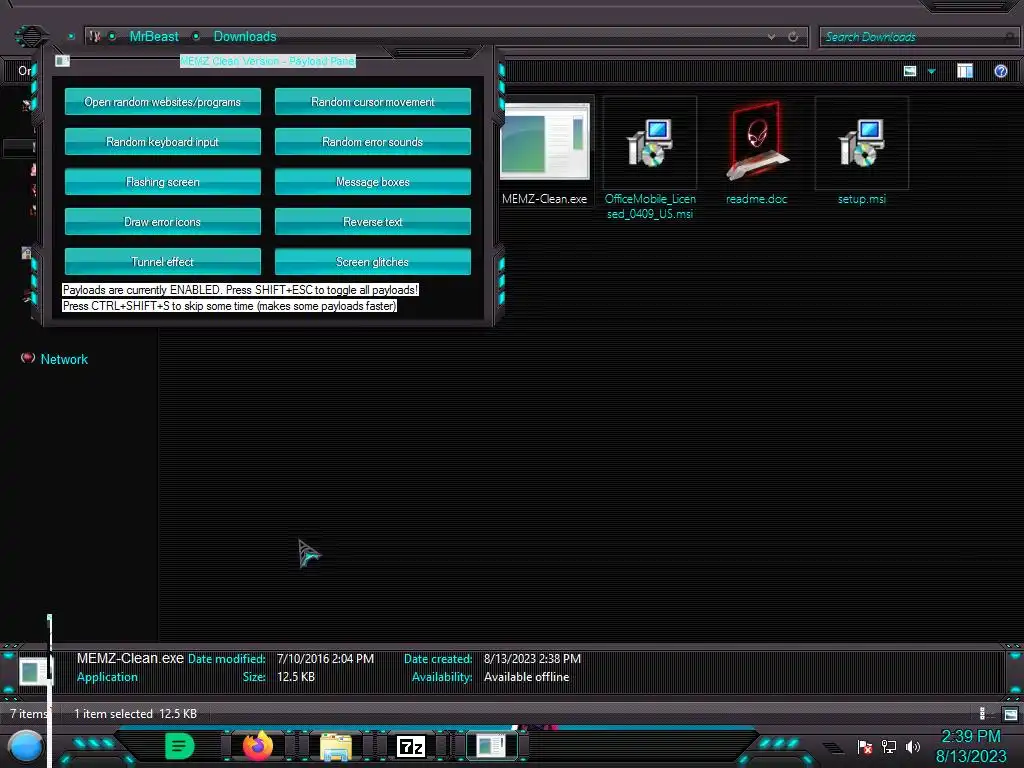
Task: Click the change view icon
Action: click(x=910, y=71)
